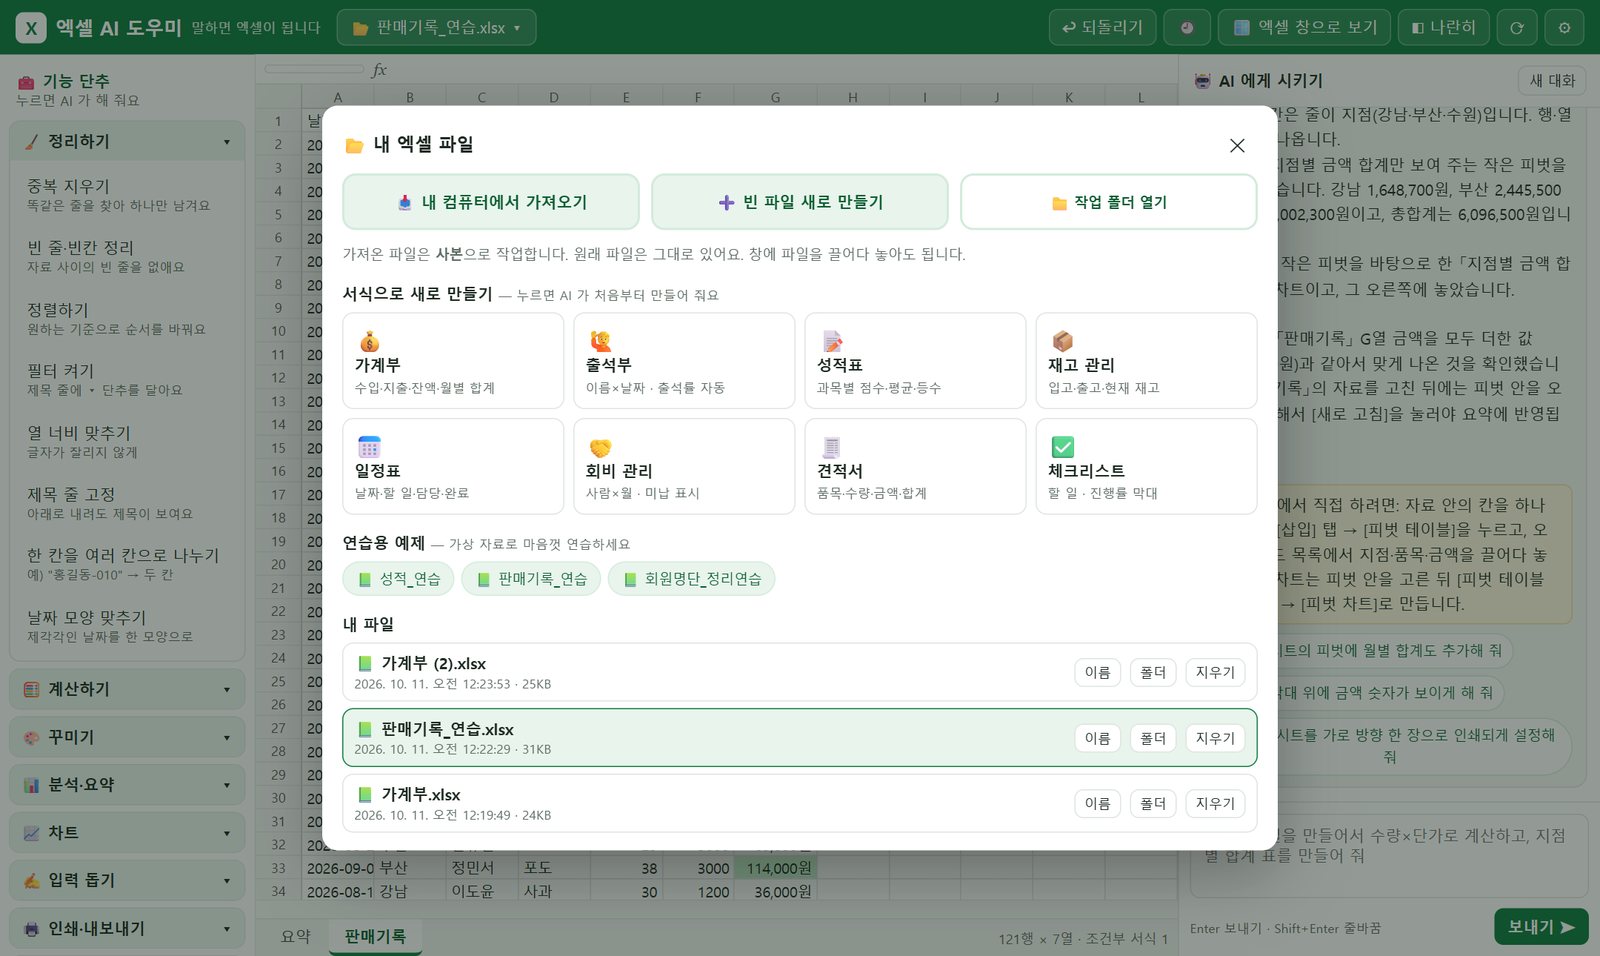
Task: Open the 판매기록_연습 practice example chip
Action: click(531, 579)
